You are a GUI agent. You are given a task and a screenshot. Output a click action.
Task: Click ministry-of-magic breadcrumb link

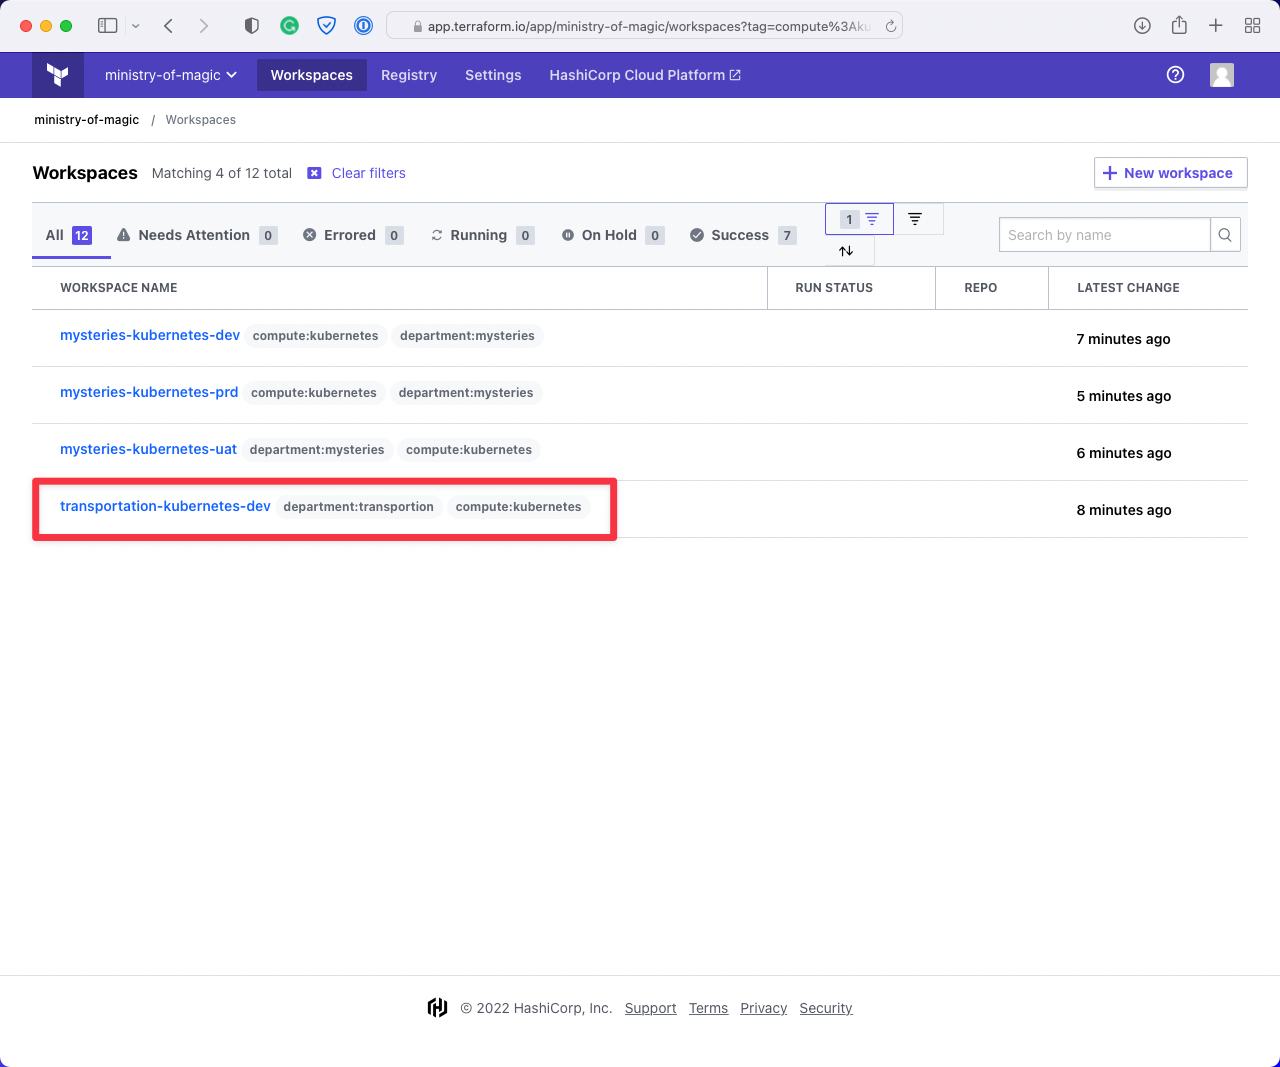pyautogui.click(x=87, y=119)
